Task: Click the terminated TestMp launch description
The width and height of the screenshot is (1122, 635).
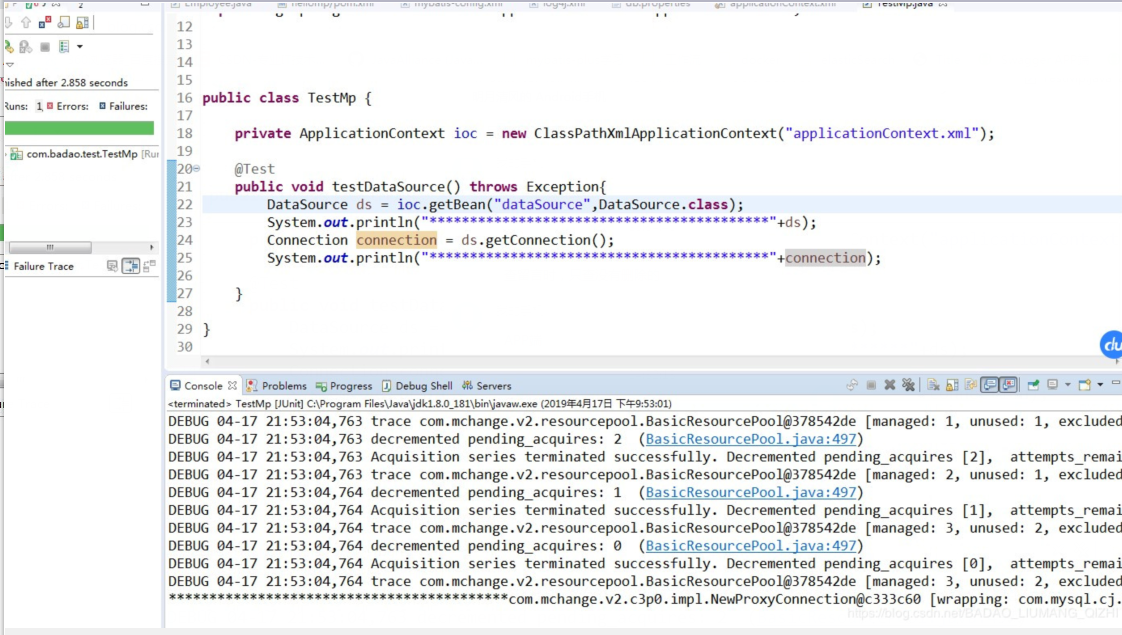Action: (420, 404)
